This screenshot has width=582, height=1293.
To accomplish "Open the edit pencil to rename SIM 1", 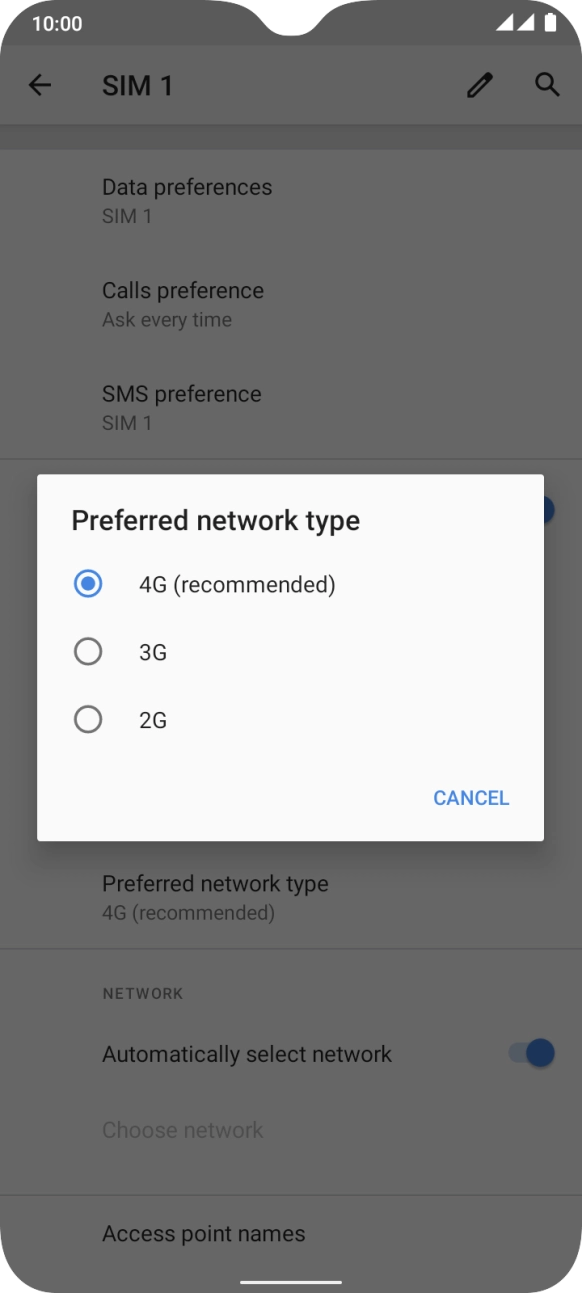I will click(x=479, y=85).
